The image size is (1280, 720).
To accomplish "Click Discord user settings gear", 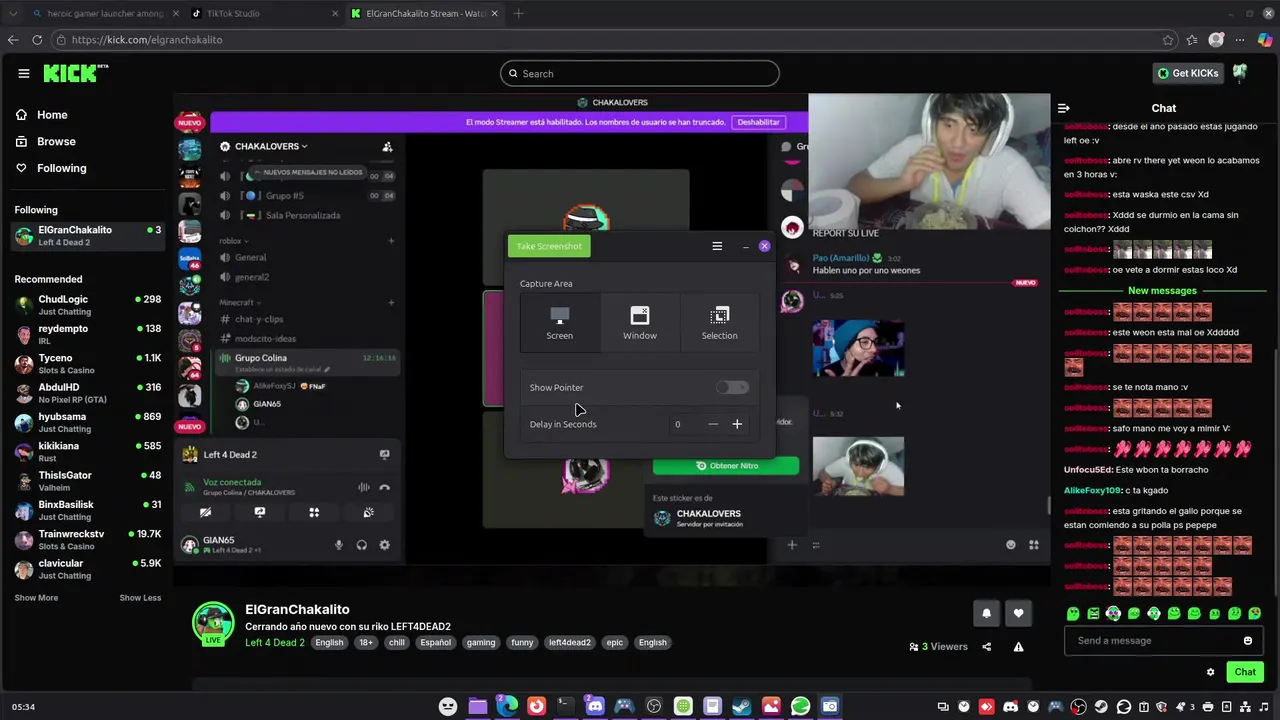I will (384, 545).
